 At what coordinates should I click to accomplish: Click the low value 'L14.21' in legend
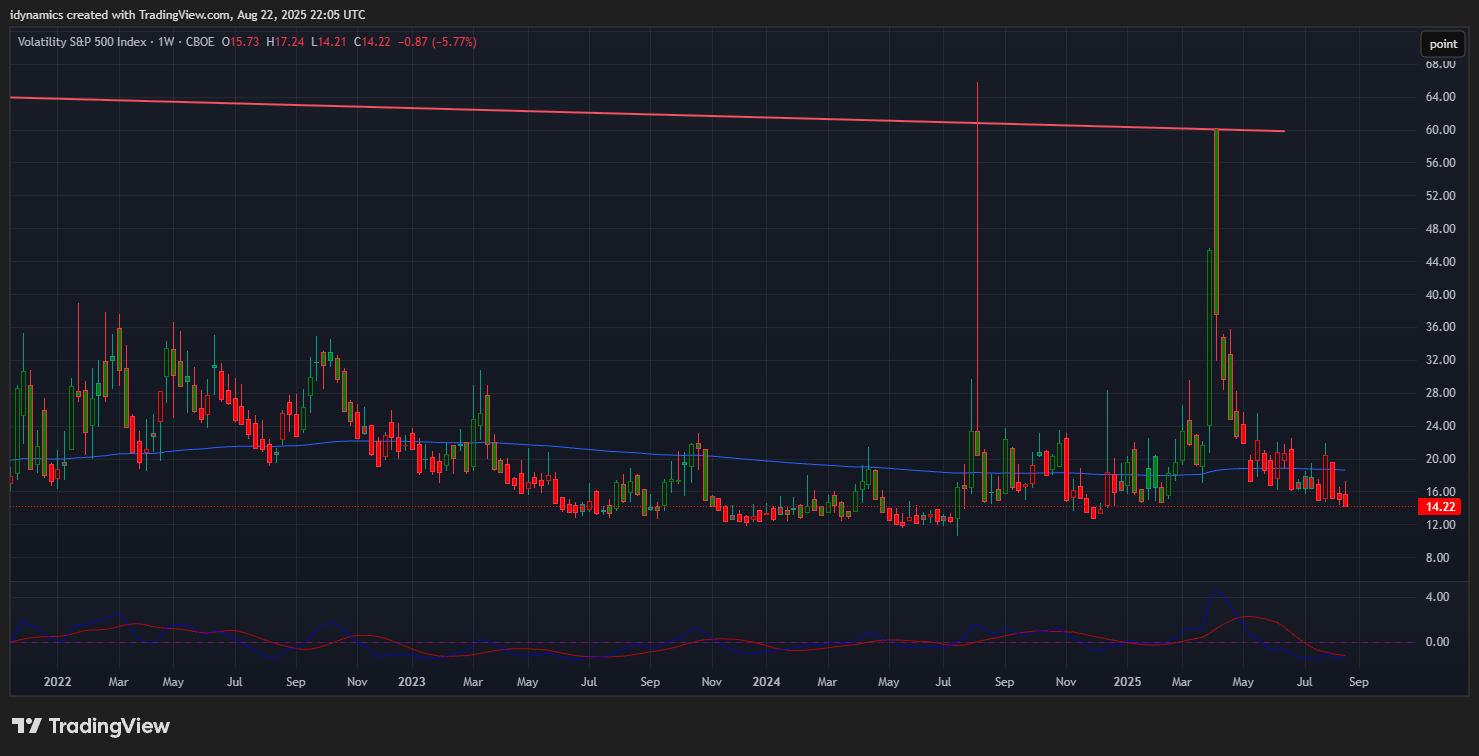click(327, 42)
